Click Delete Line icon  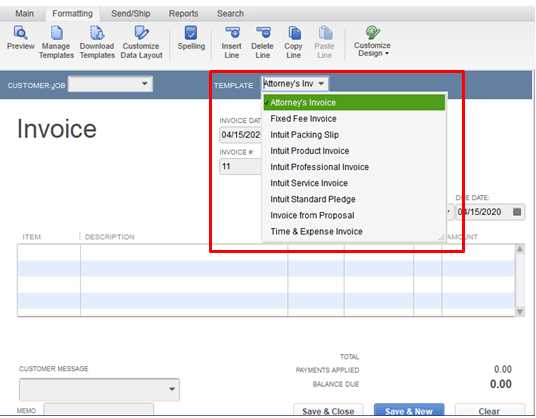click(263, 33)
